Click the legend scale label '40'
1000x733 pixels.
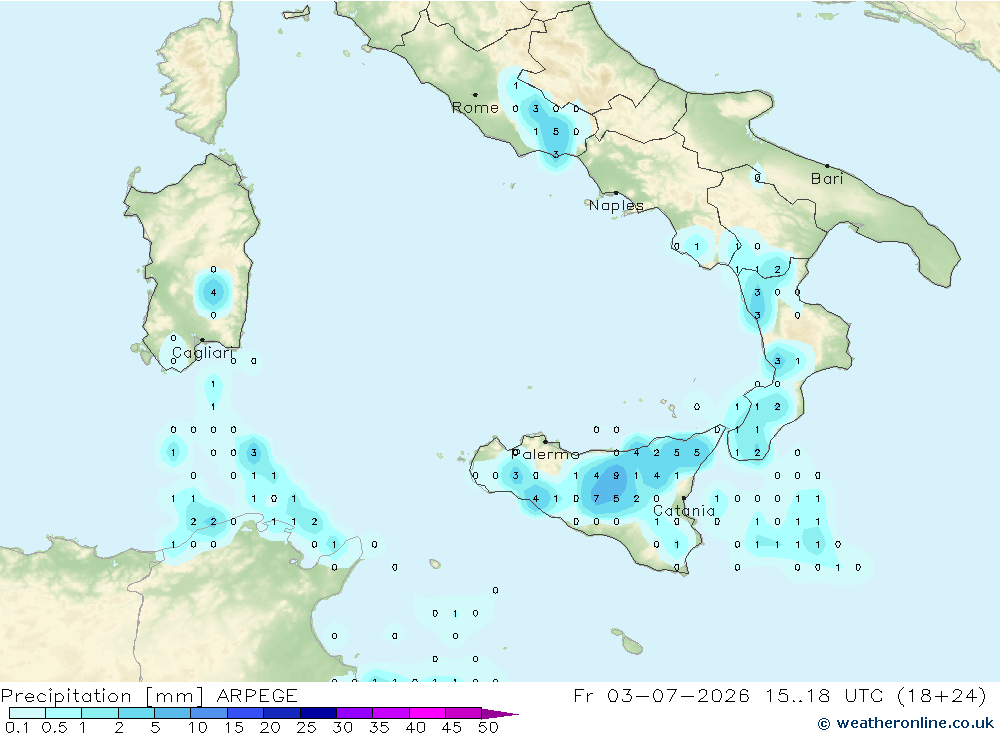coord(415,727)
